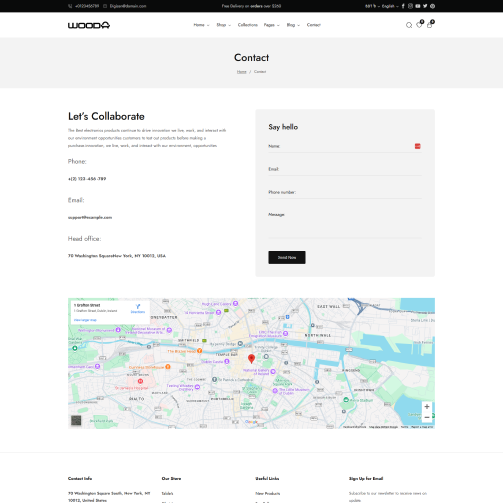
Task: Click the Tables footer link under Our Store
Action: [167, 493]
